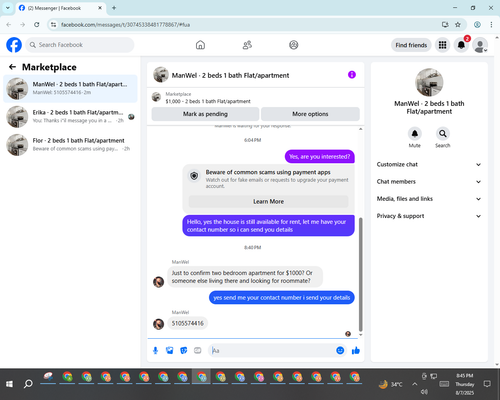
Task: Choose a sticker icon
Action: (x=184, y=350)
